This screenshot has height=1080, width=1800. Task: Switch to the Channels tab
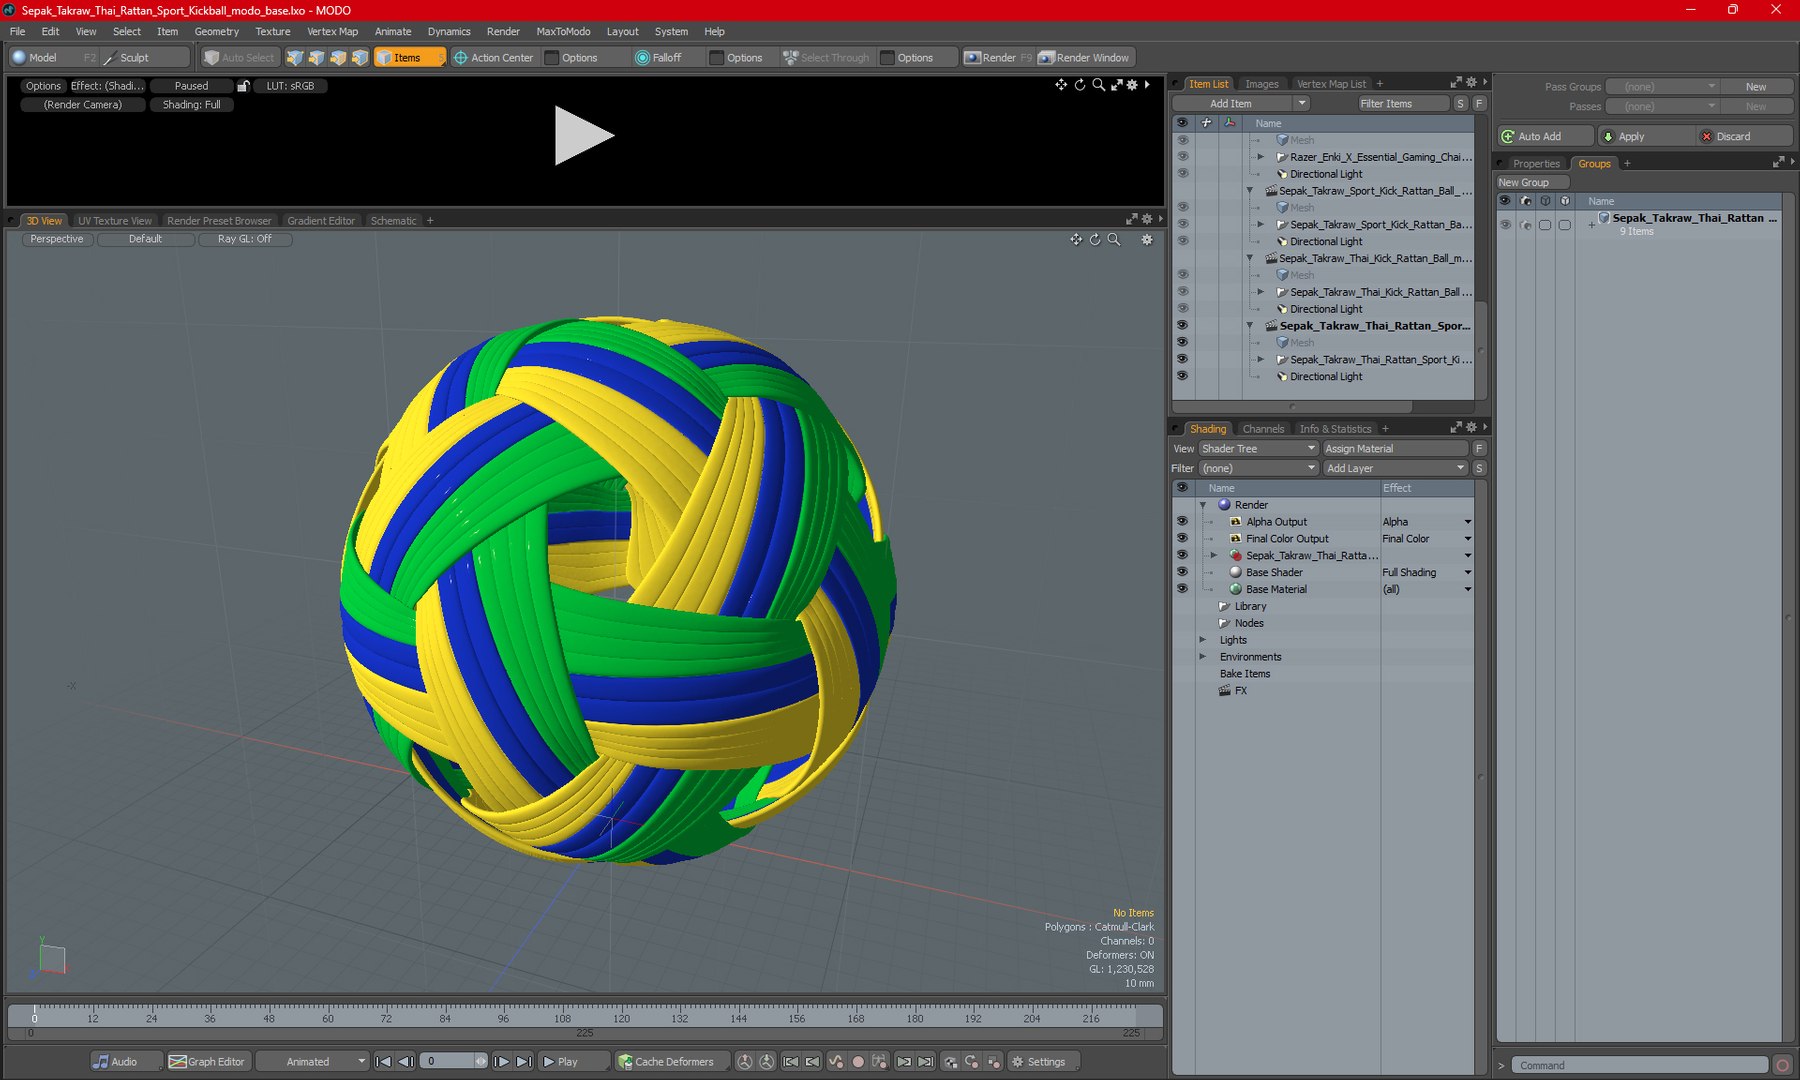pos(1263,429)
